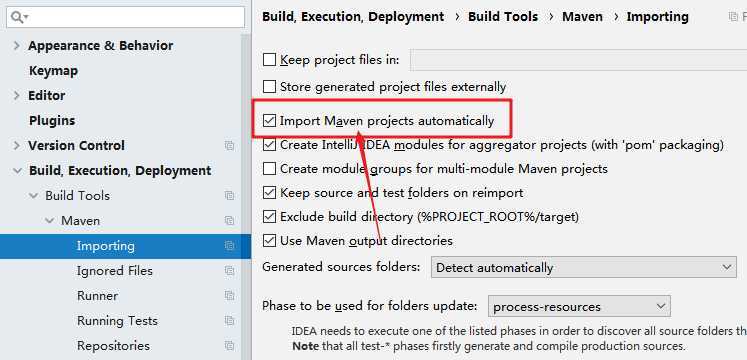The width and height of the screenshot is (747, 360).
Task: Select Version Control tree item
Action: 76,146
